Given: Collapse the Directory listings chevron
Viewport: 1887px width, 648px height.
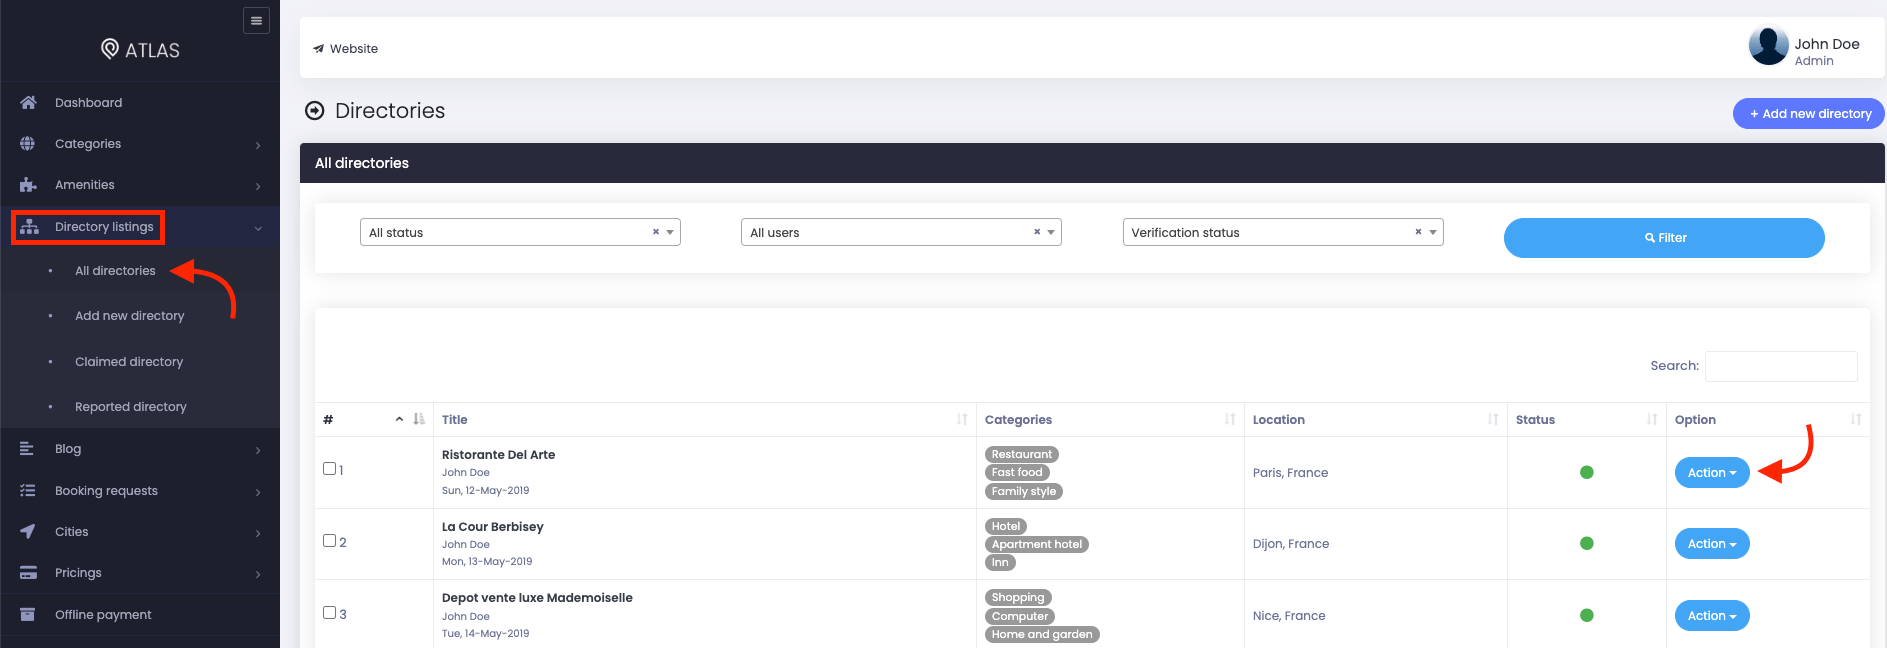Looking at the screenshot, I should pyautogui.click(x=258, y=228).
